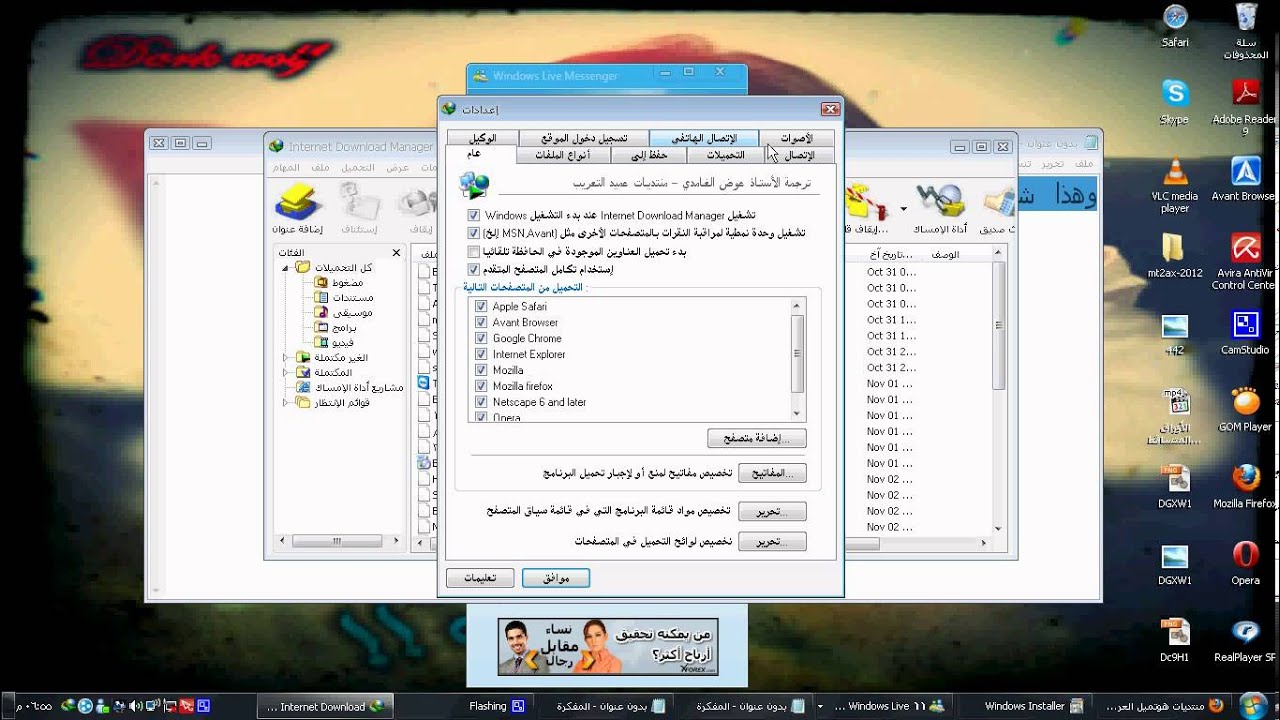Expand the Finished (المكتملة) tree node
Image resolution: width=1280 pixels, height=720 pixels.
coord(285,372)
